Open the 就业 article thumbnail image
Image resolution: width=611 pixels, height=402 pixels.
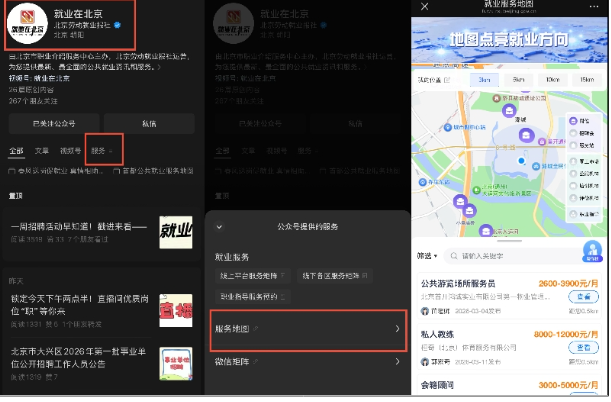(x=175, y=232)
